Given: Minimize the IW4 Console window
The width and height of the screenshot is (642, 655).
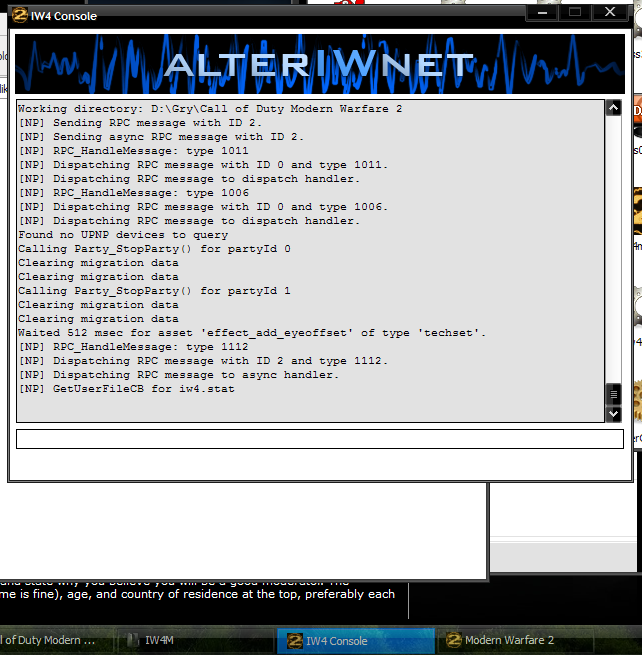Looking at the screenshot, I should [x=542, y=13].
